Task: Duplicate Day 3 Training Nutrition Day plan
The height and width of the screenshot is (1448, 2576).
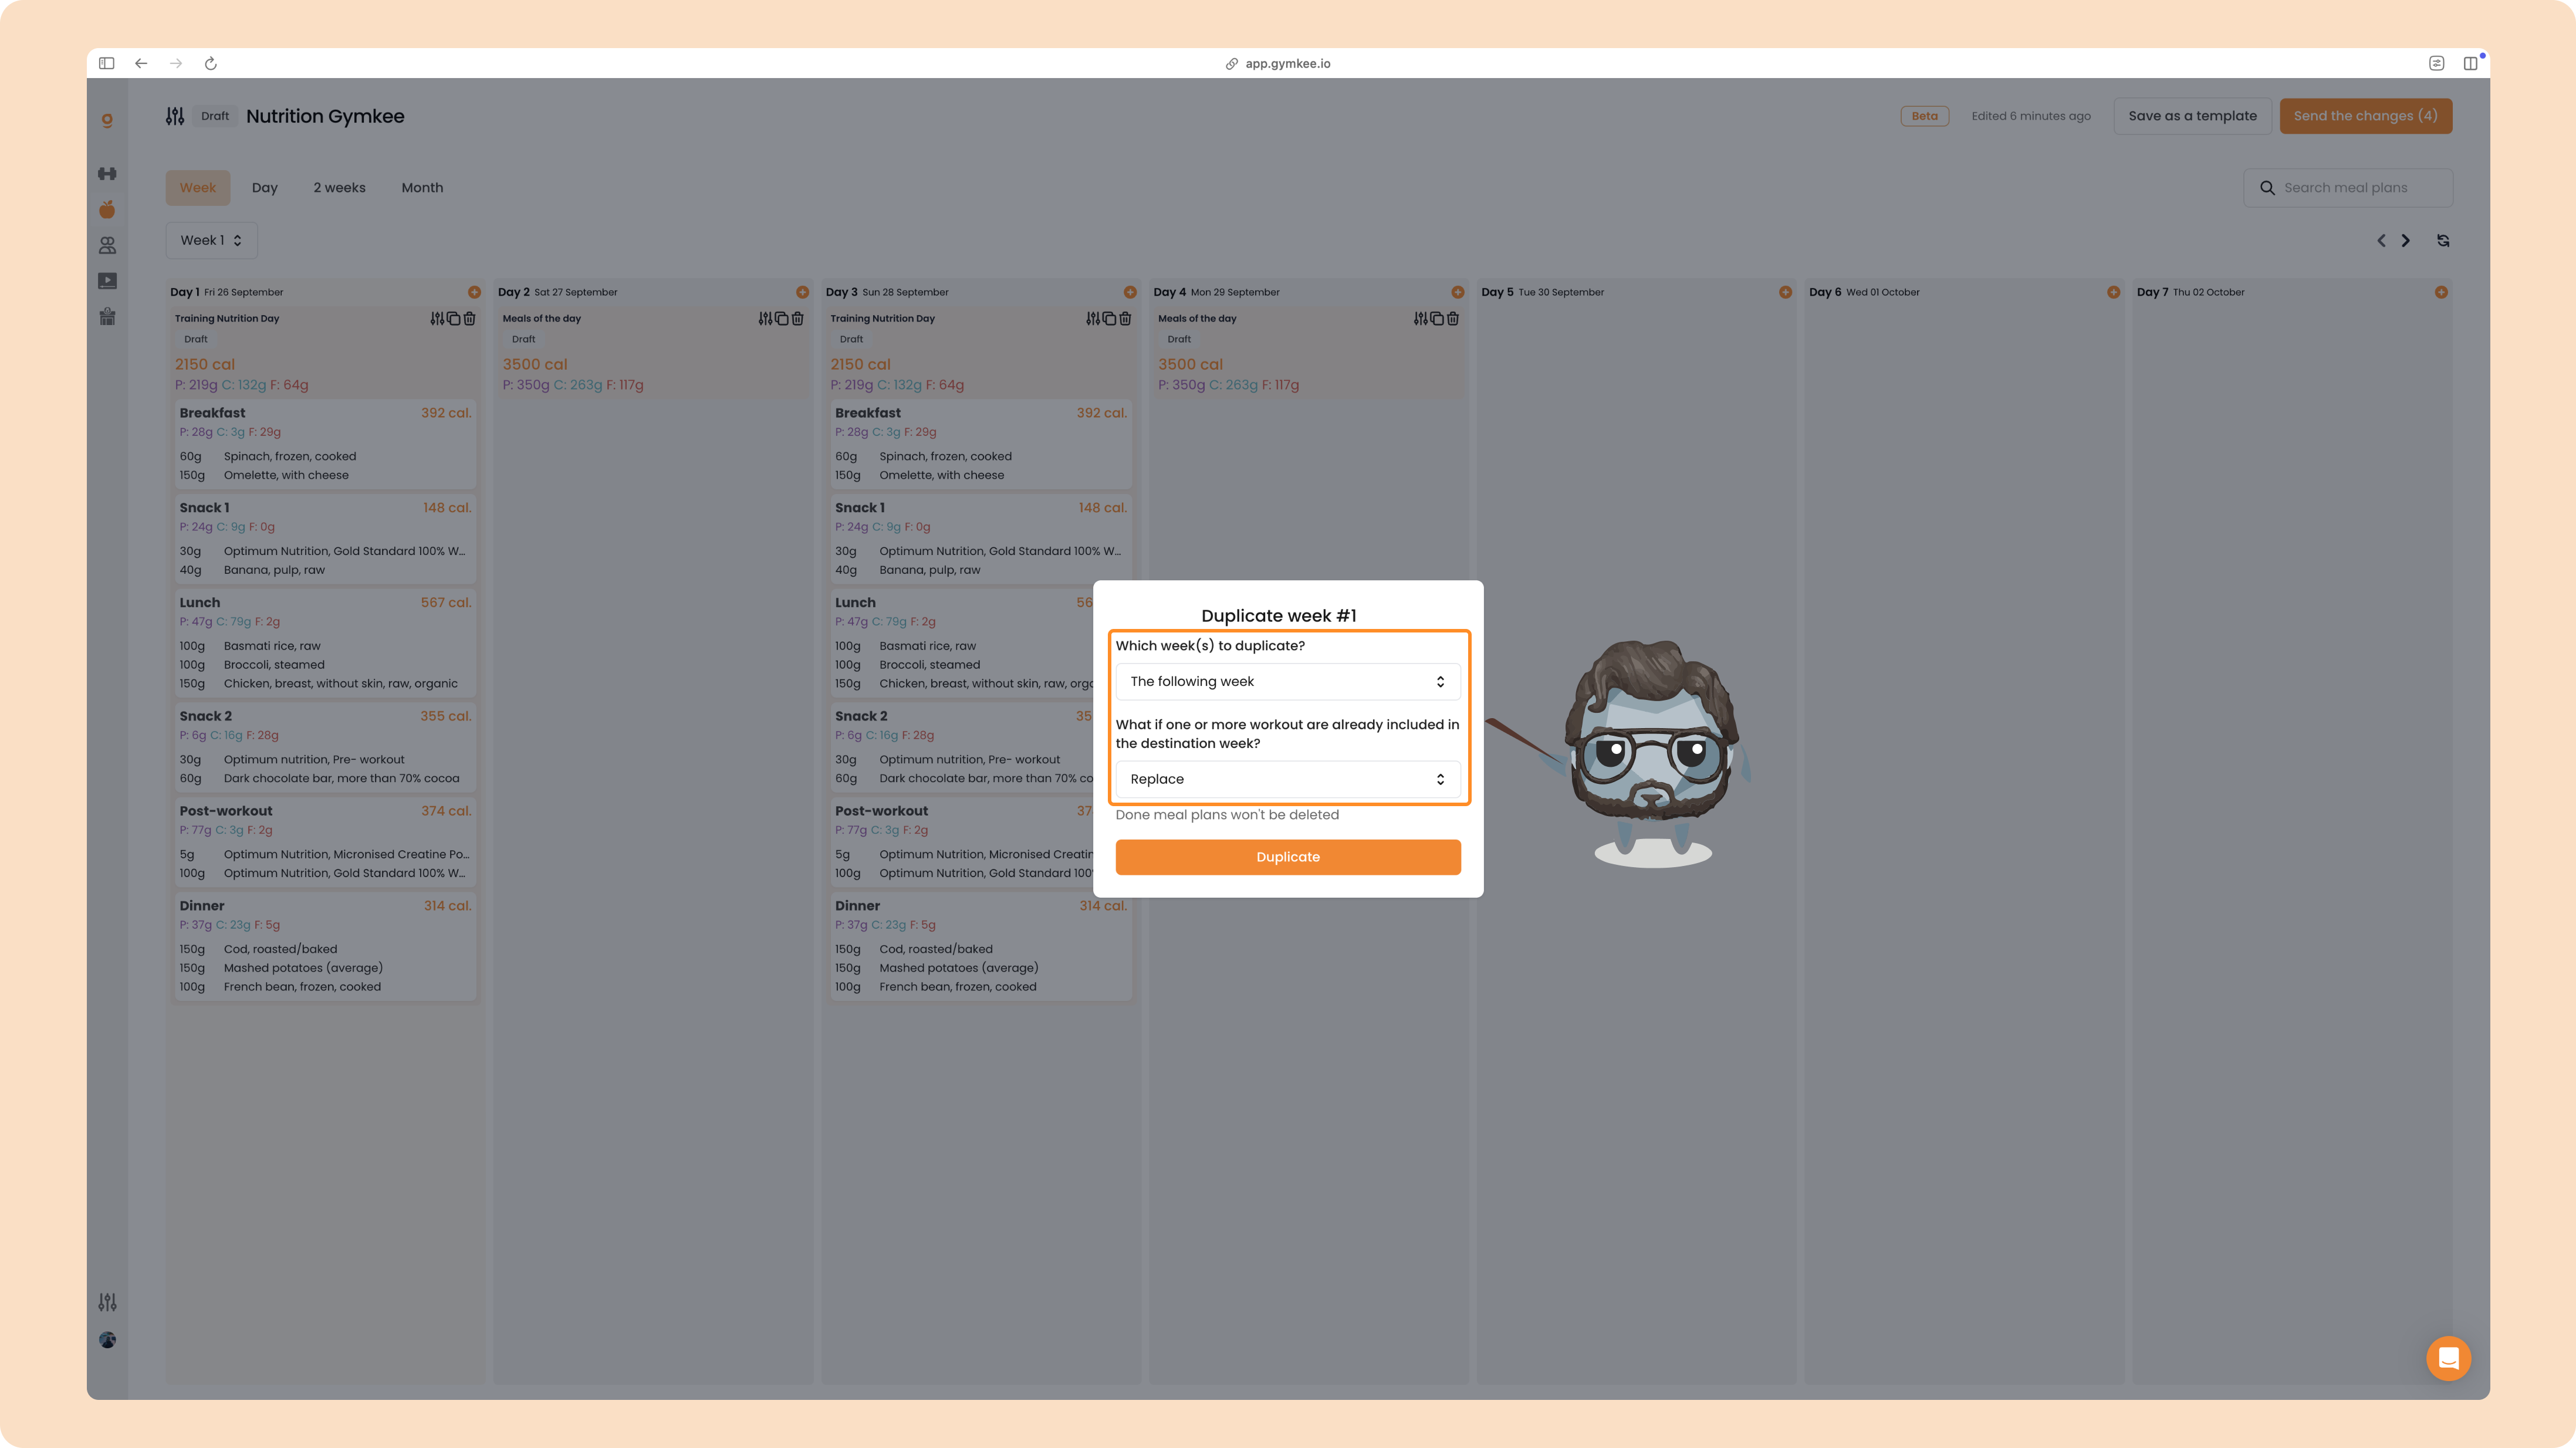Action: (x=1109, y=318)
